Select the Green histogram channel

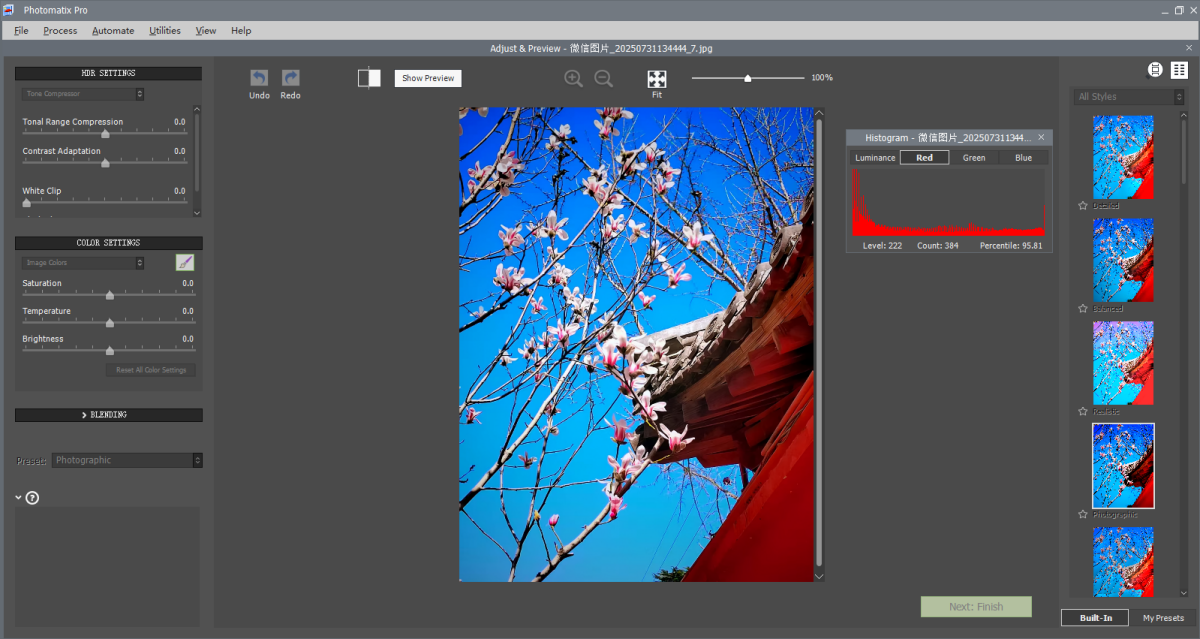click(x=973, y=158)
